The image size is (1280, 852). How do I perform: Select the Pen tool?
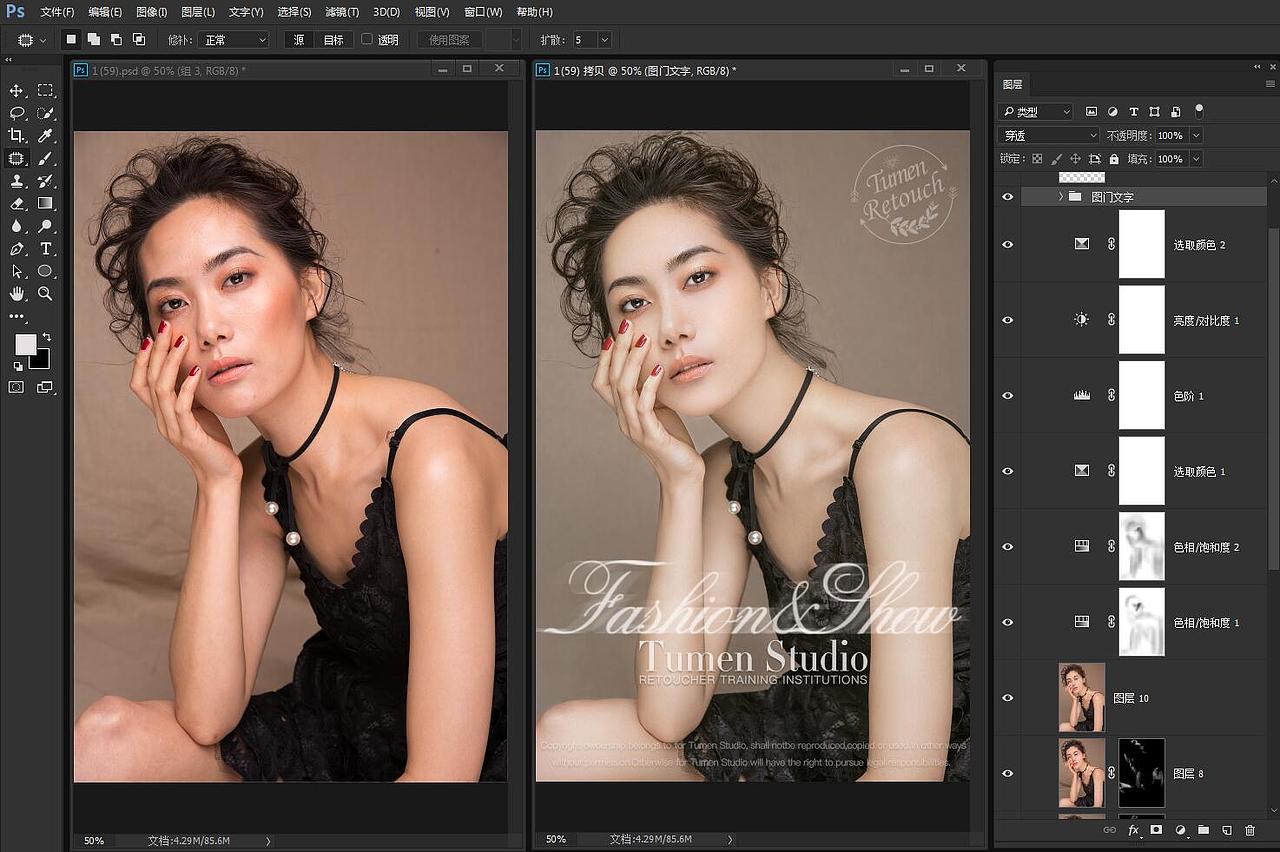[x=16, y=248]
